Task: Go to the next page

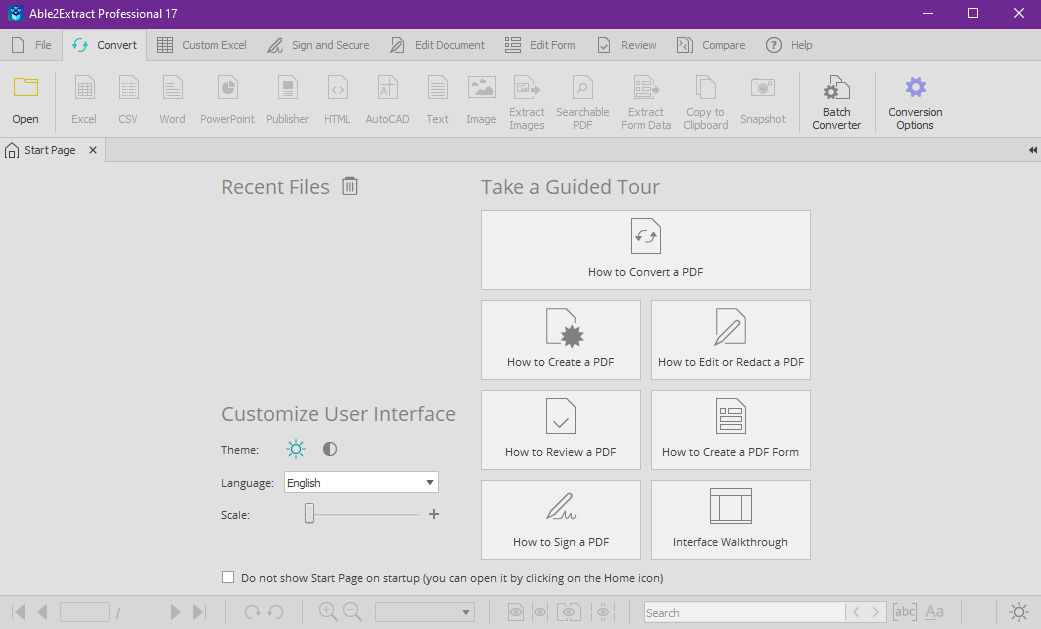Action: click(x=175, y=612)
